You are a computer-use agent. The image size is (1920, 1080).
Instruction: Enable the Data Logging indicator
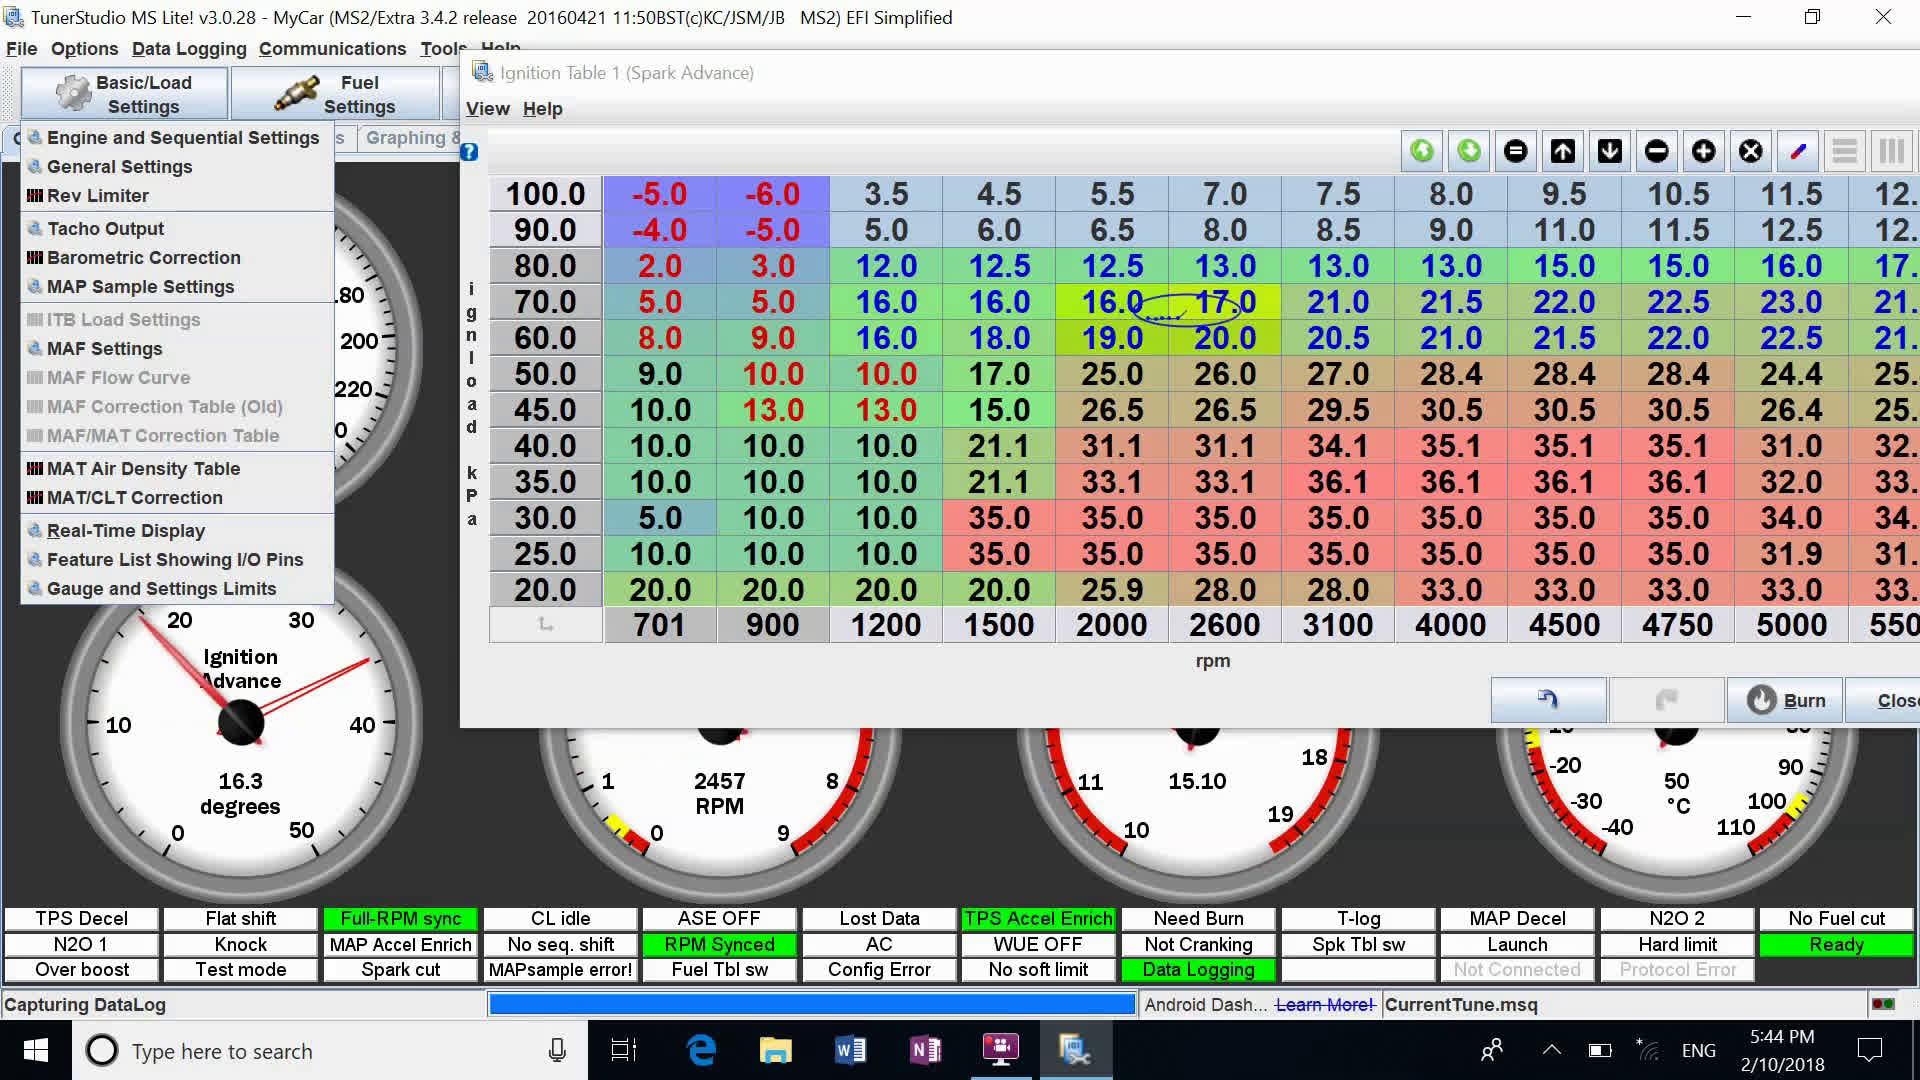click(x=1197, y=969)
